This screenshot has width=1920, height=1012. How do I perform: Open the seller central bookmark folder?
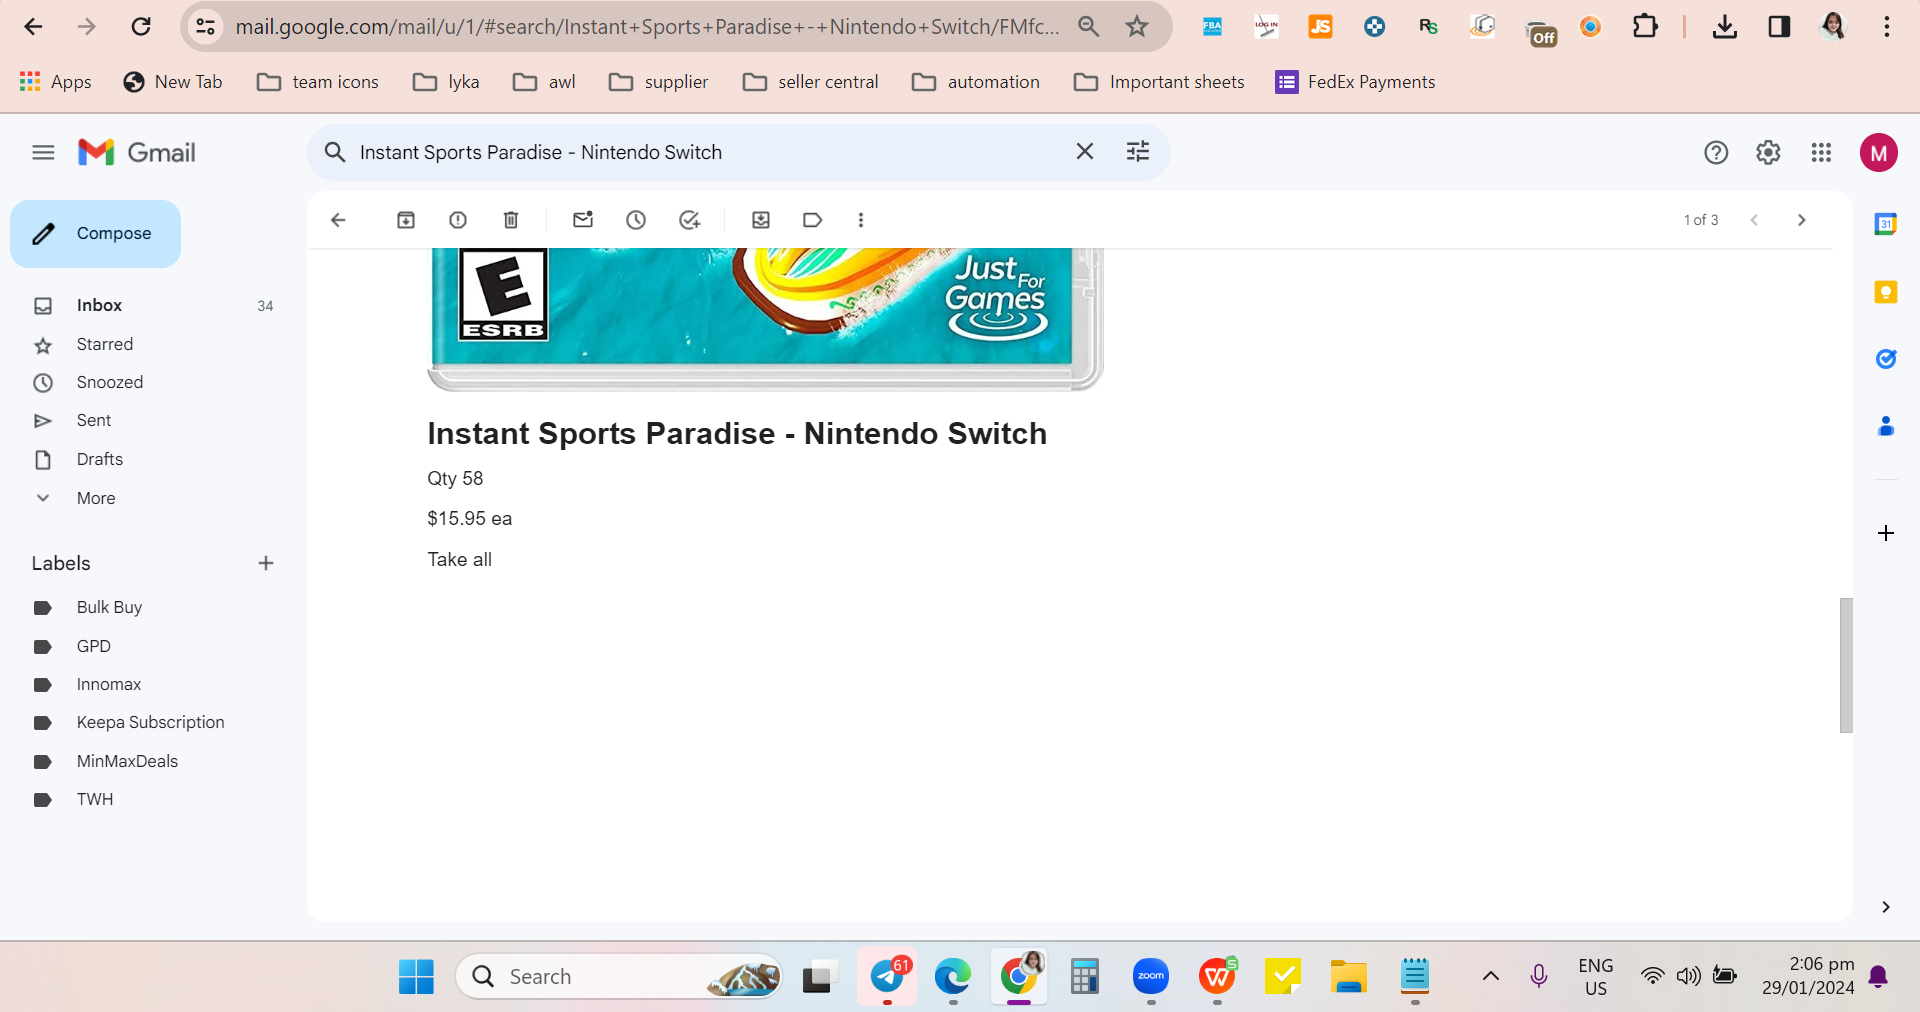point(811,82)
